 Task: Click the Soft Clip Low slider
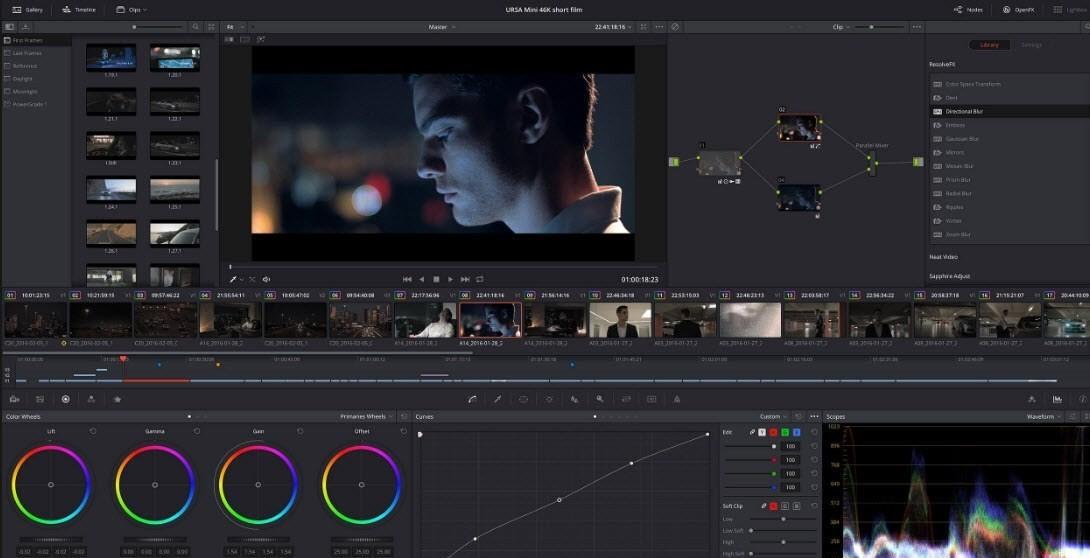click(x=782, y=519)
